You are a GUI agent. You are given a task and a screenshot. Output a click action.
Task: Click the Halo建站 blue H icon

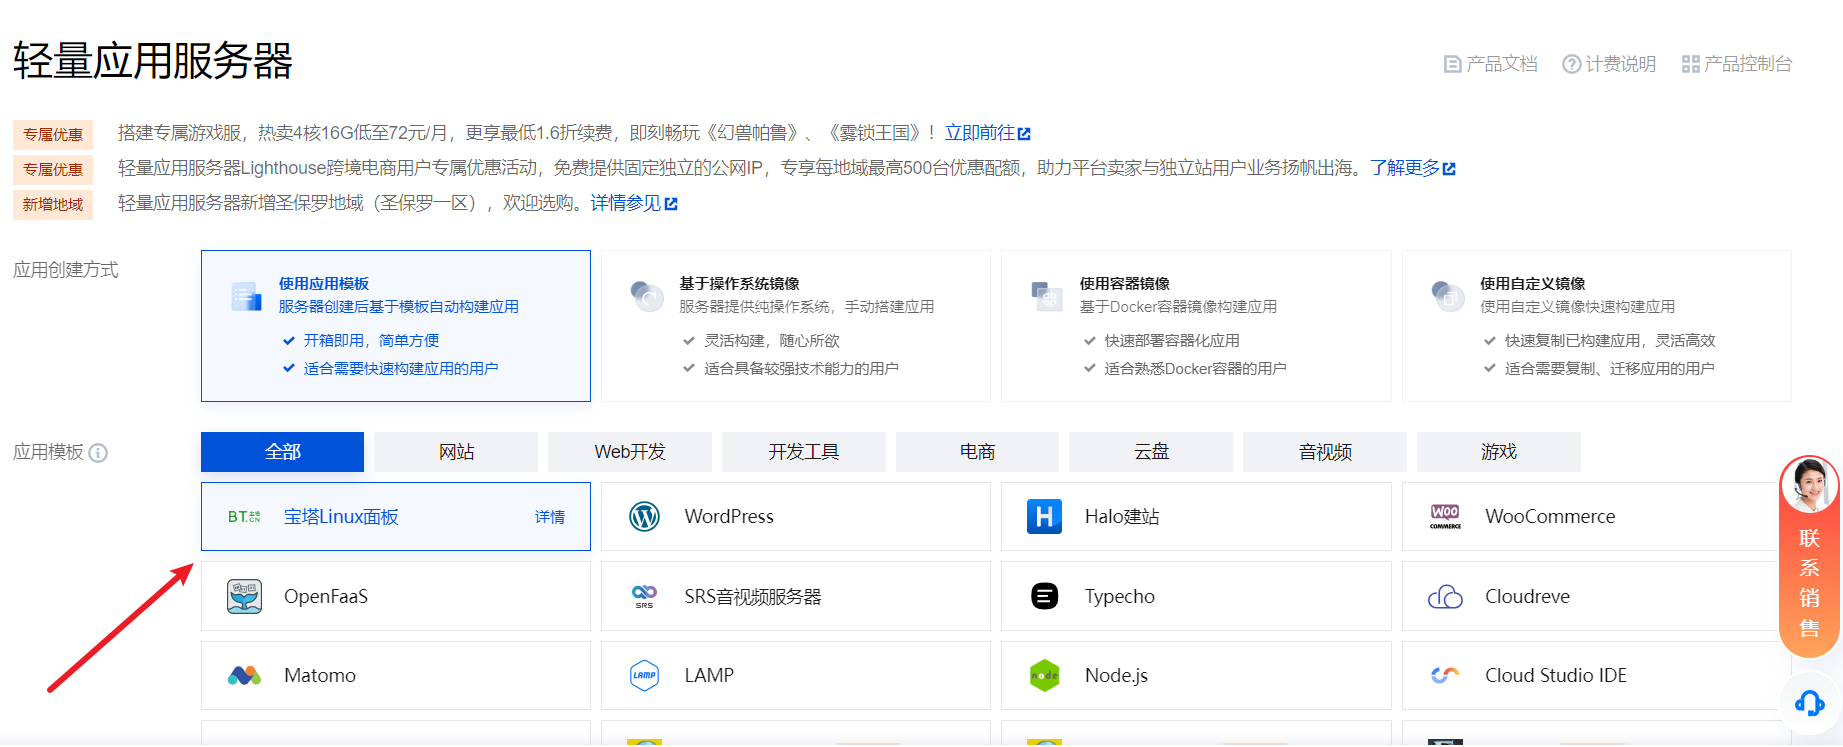click(x=1044, y=517)
